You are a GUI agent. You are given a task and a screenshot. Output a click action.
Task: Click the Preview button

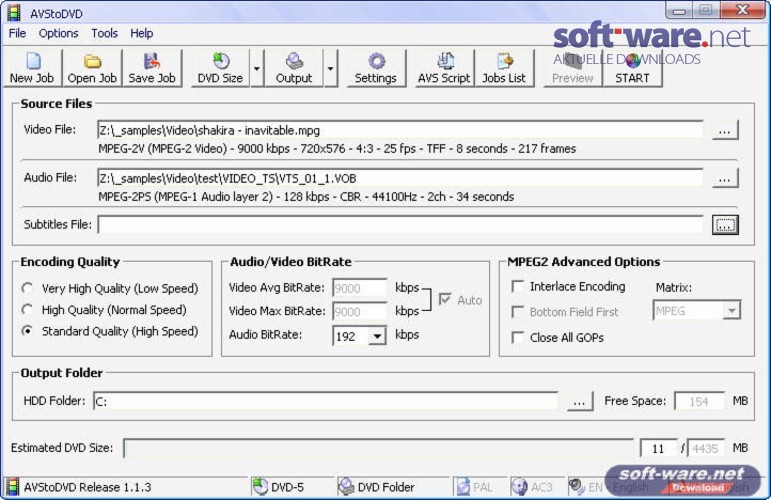[x=573, y=68]
